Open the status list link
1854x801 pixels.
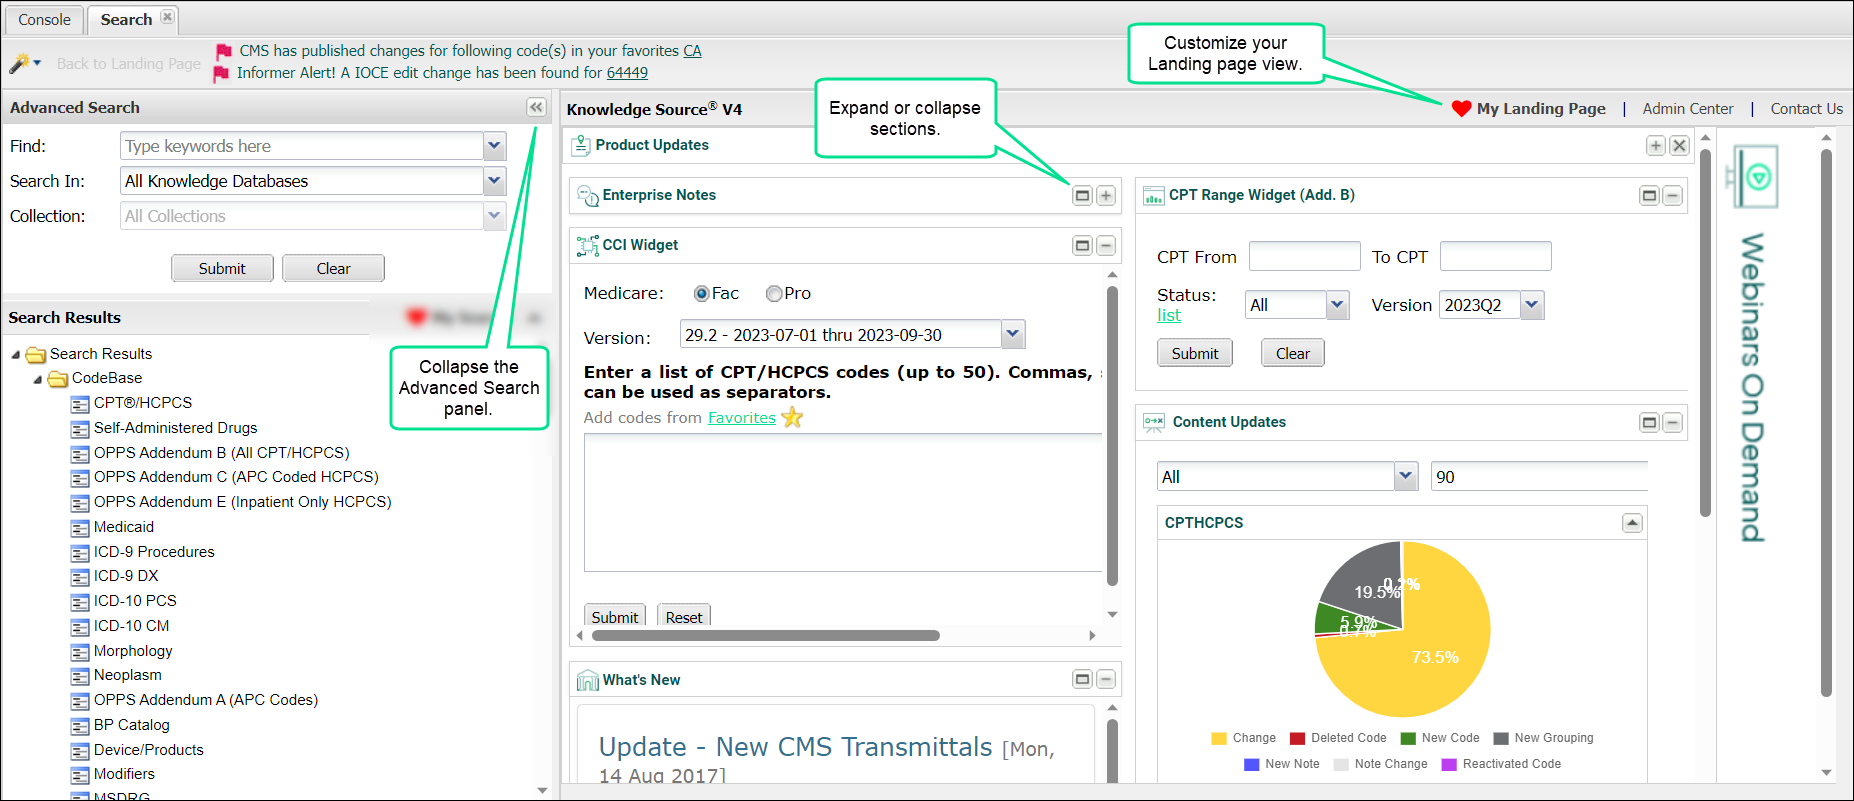point(1169,316)
